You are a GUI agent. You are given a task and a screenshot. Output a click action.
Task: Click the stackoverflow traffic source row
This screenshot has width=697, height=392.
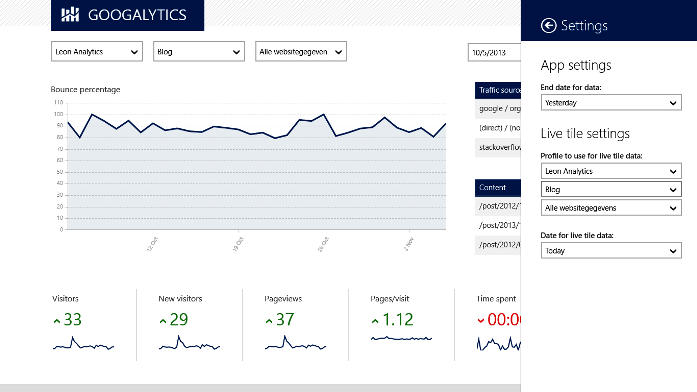[498, 147]
